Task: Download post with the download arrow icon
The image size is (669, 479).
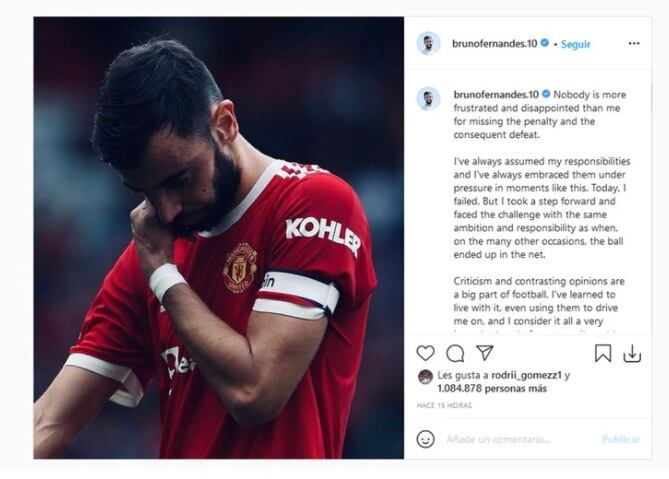Action: pyautogui.click(x=632, y=354)
